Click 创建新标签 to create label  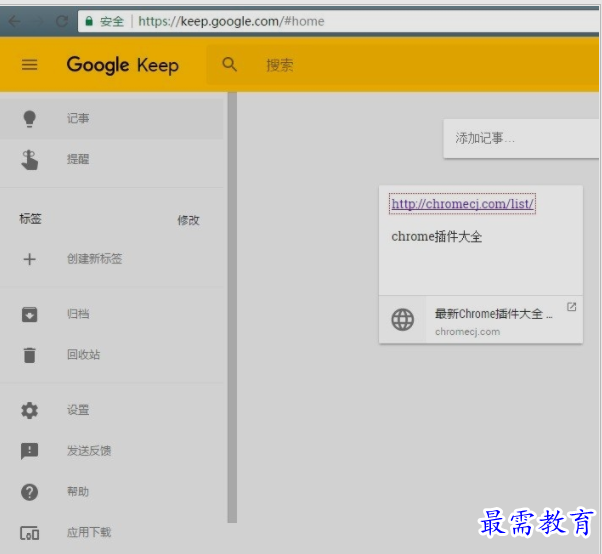(111, 259)
